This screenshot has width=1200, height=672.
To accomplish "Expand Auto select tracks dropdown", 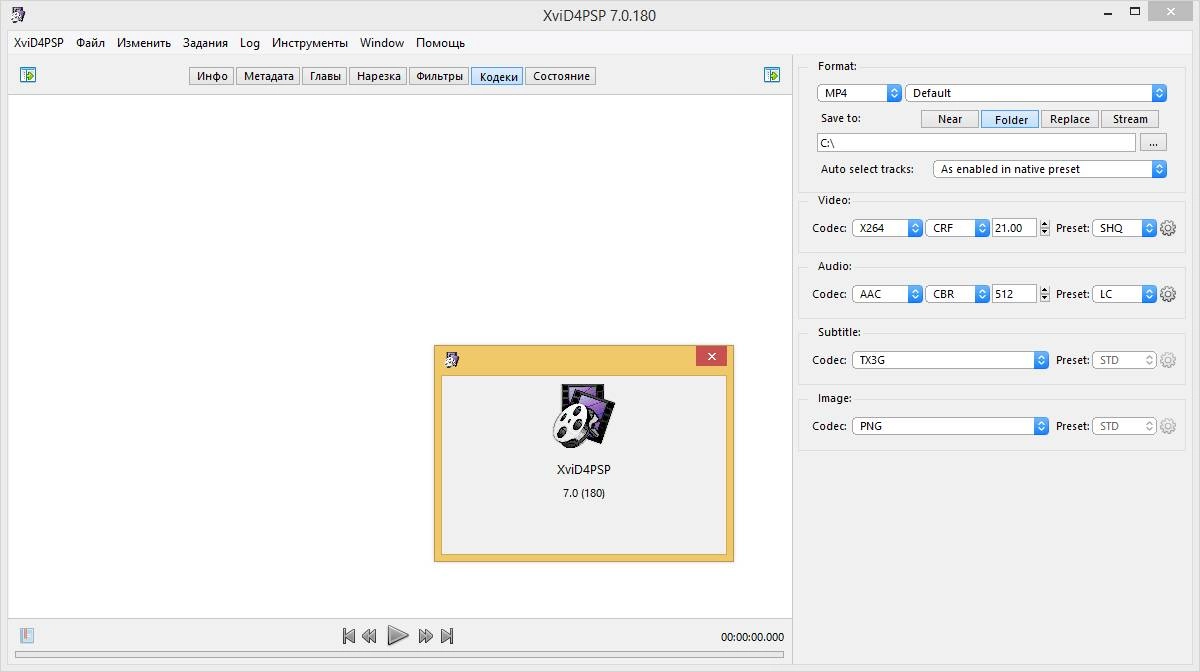I will pos(1049,169).
